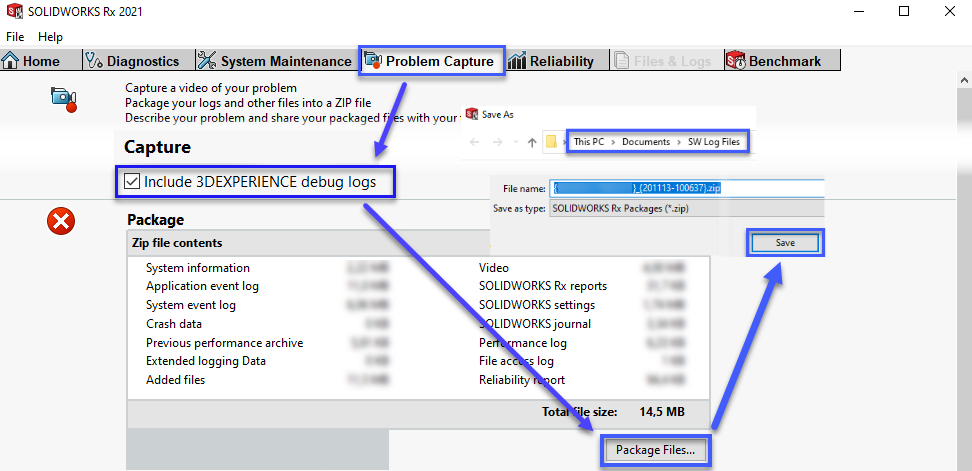Click the File name field in Save As
This screenshot has height=471, width=972.
click(x=687, y=188)
